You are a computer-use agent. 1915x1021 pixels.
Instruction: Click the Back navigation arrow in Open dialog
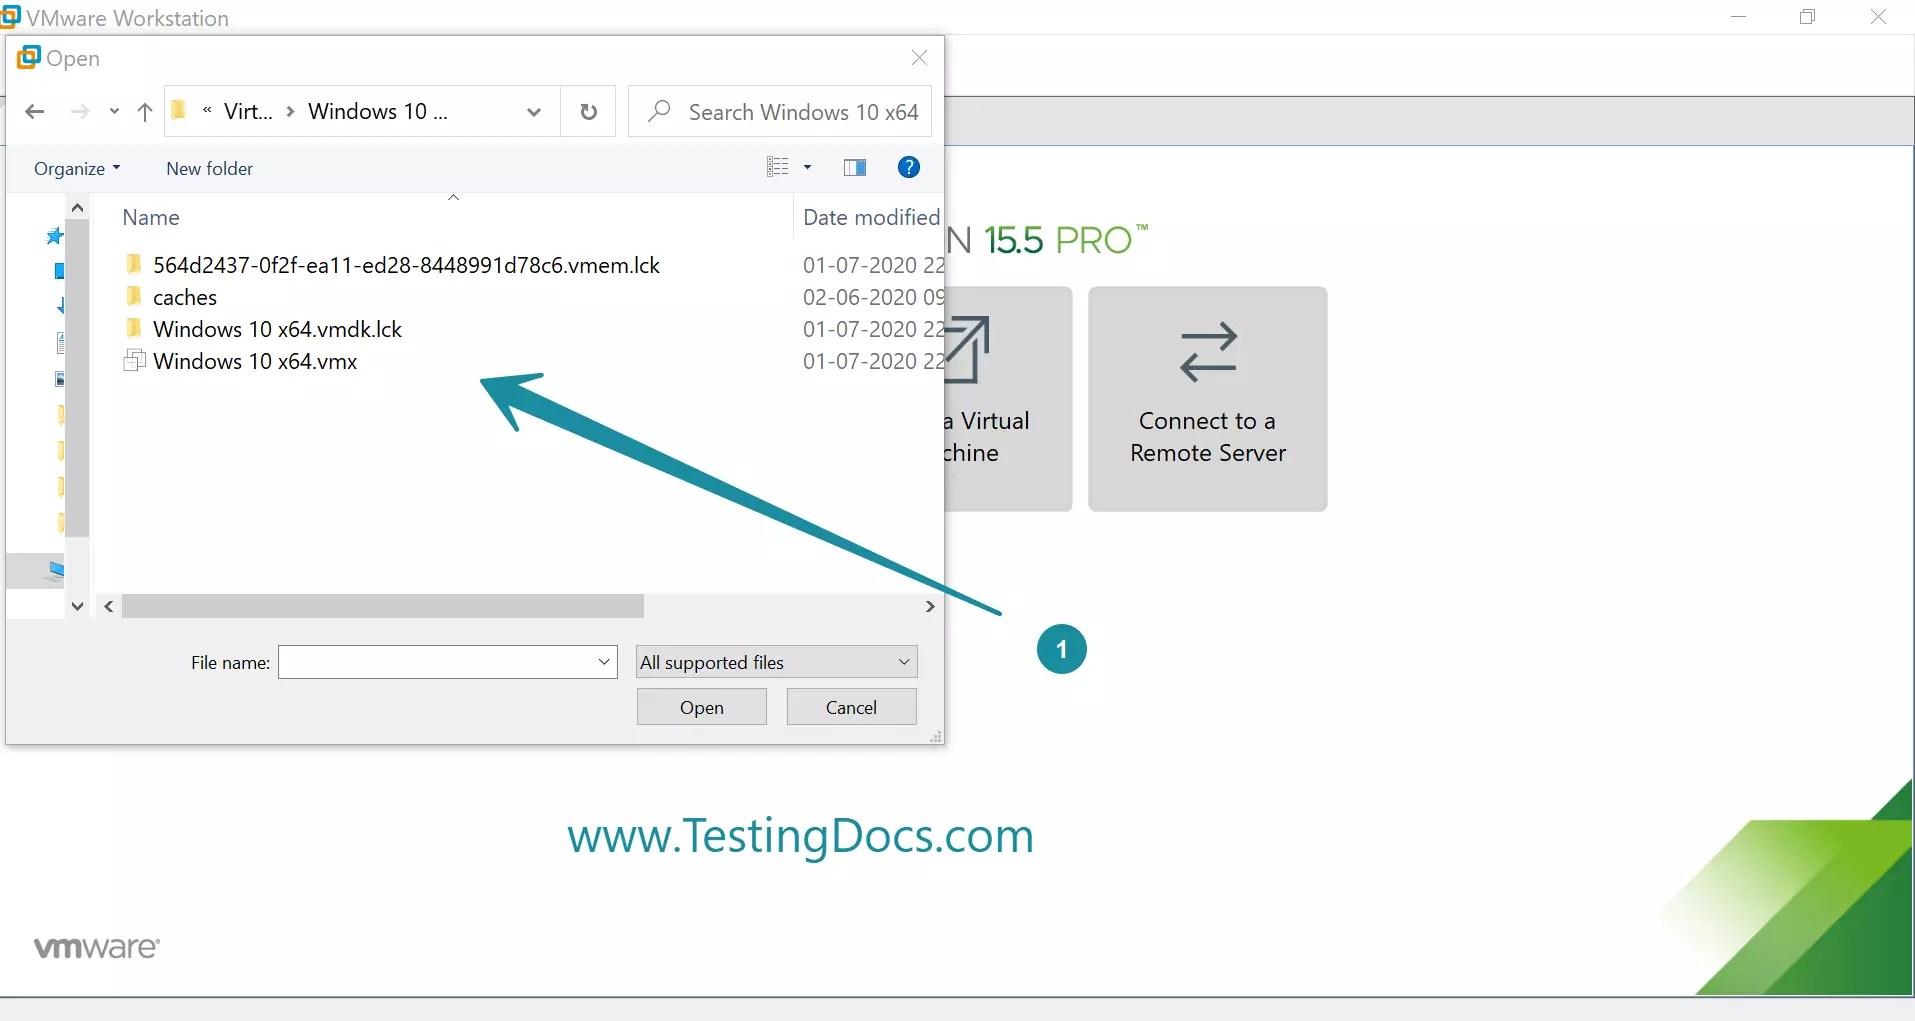[x=35, y=112]
